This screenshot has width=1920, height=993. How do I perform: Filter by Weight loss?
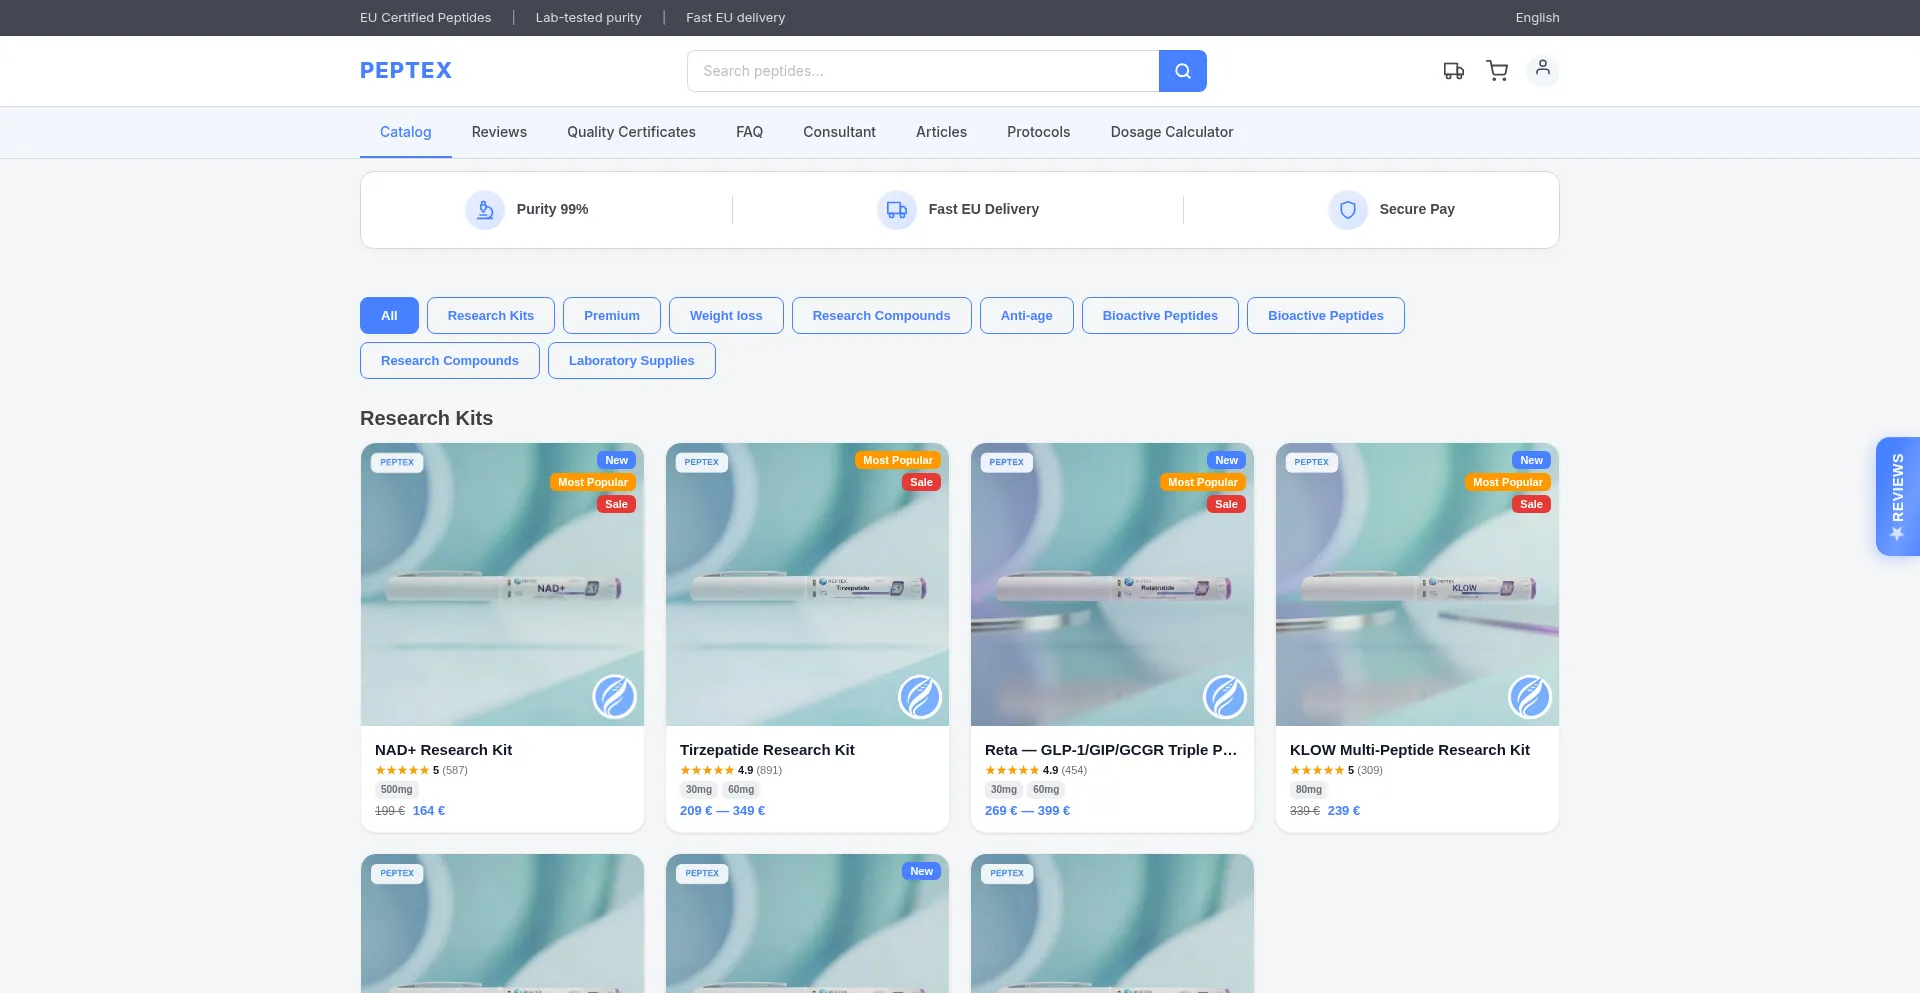pyautogui.click(x=726, y=316)
